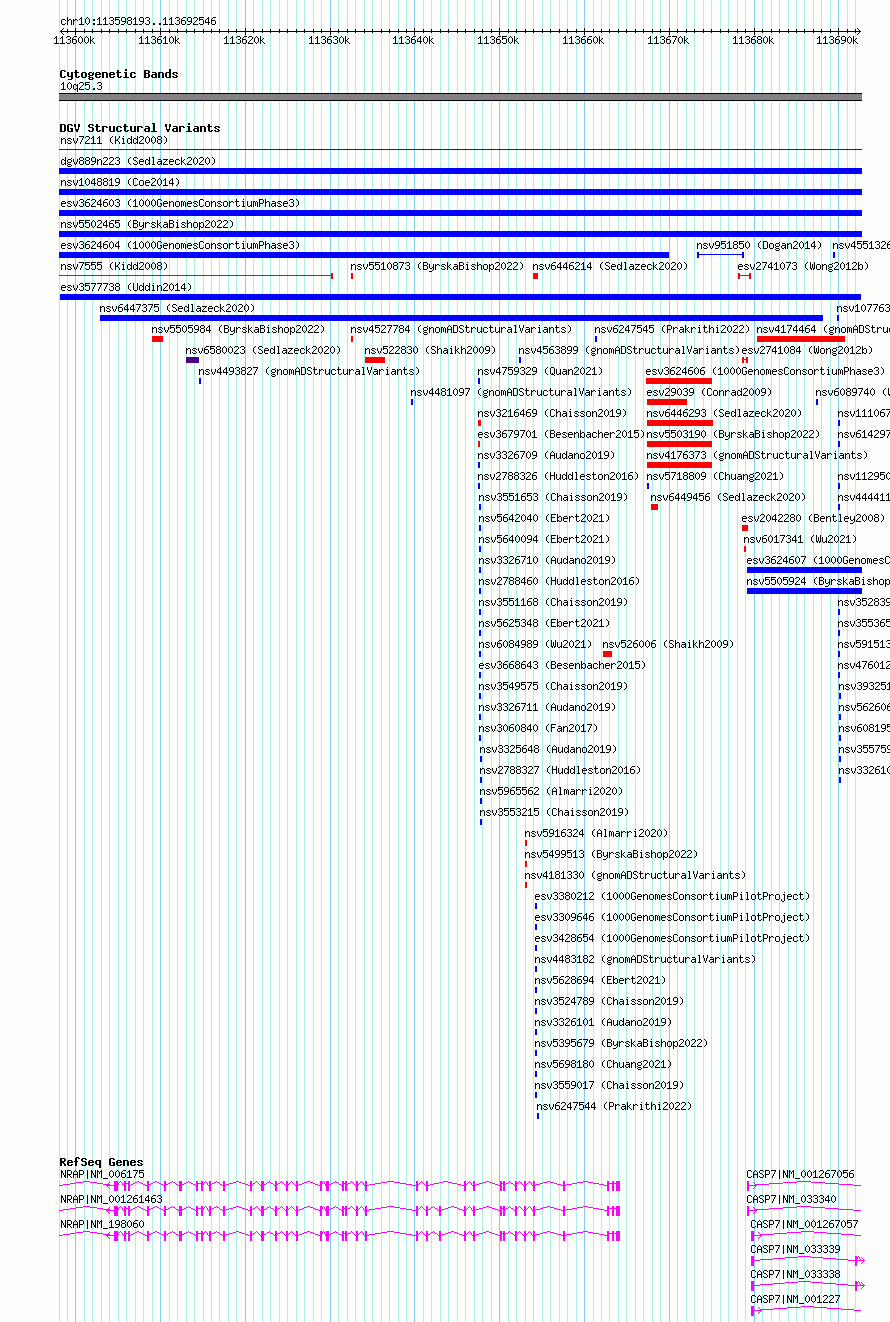Click nsv5510873 (ByrskaBishop2022) label

tap(437, 266)
